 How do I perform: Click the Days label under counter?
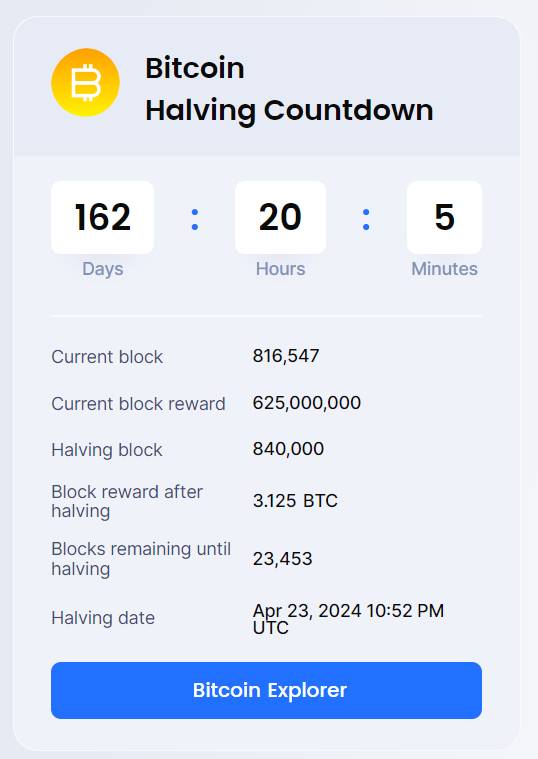[x=103, y=269]
